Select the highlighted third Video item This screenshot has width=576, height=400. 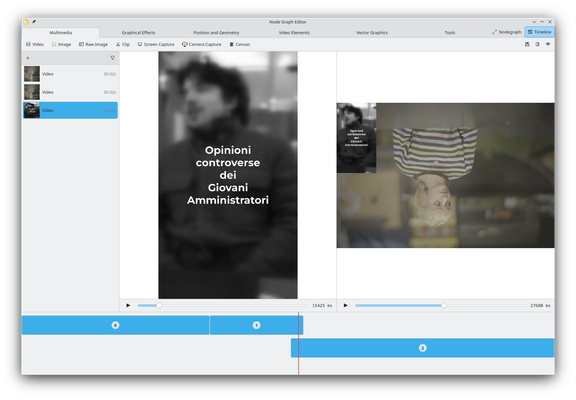(70, 110)
